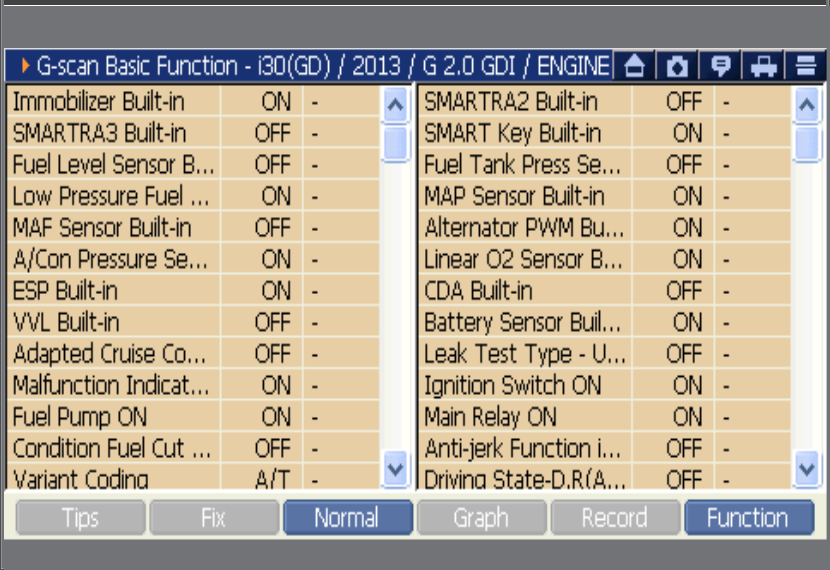Click the Fix button
Viewport: 830px width, 570px height.
coord(214,518)
